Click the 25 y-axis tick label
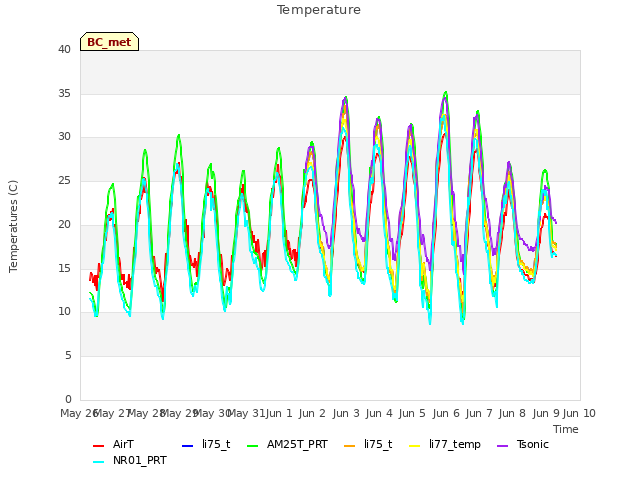Viewport: 640px width, 480px height. coord(64,180)
